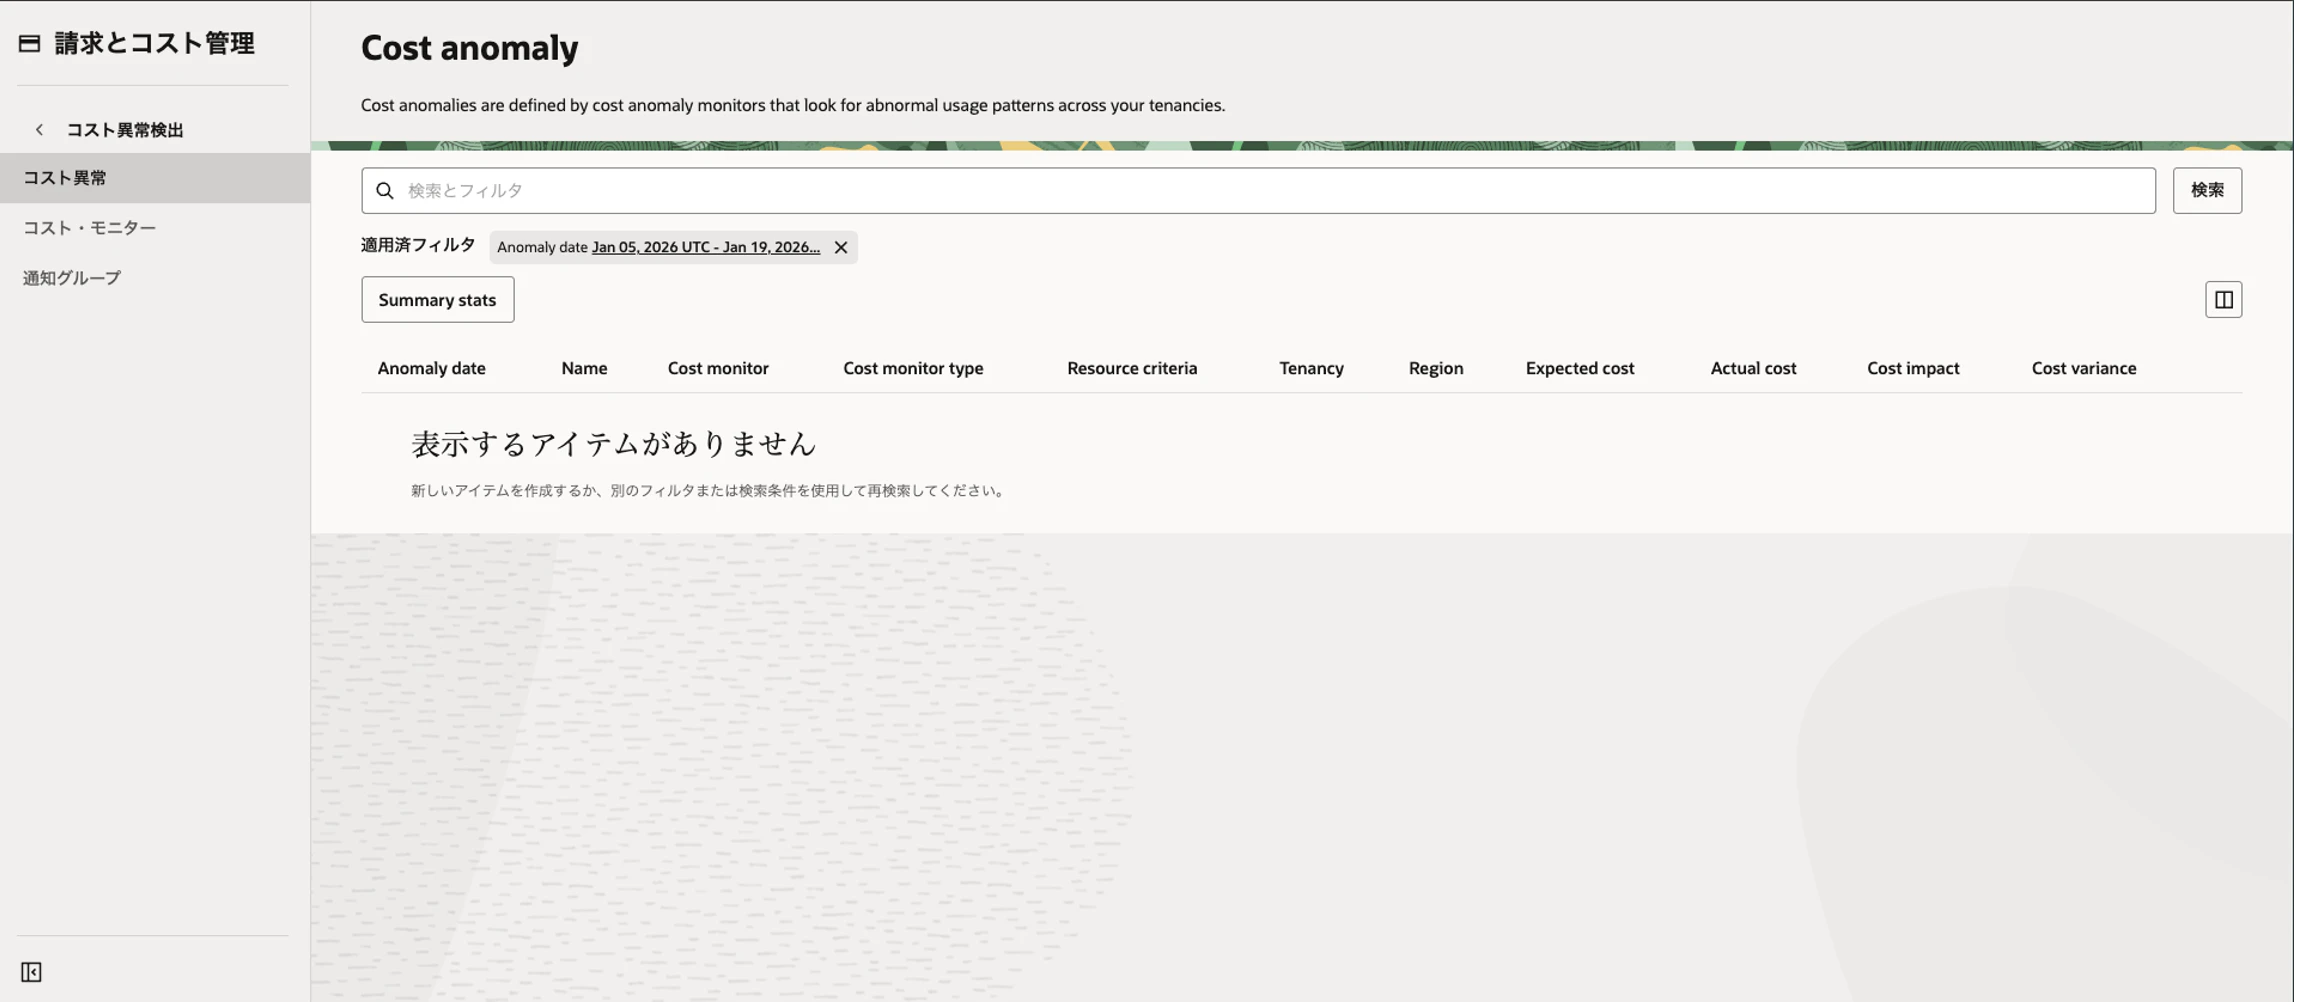Select コスト異常 in sidebar
The height and width of the screenshot is (1002, 2300).
tap(155, 178)
